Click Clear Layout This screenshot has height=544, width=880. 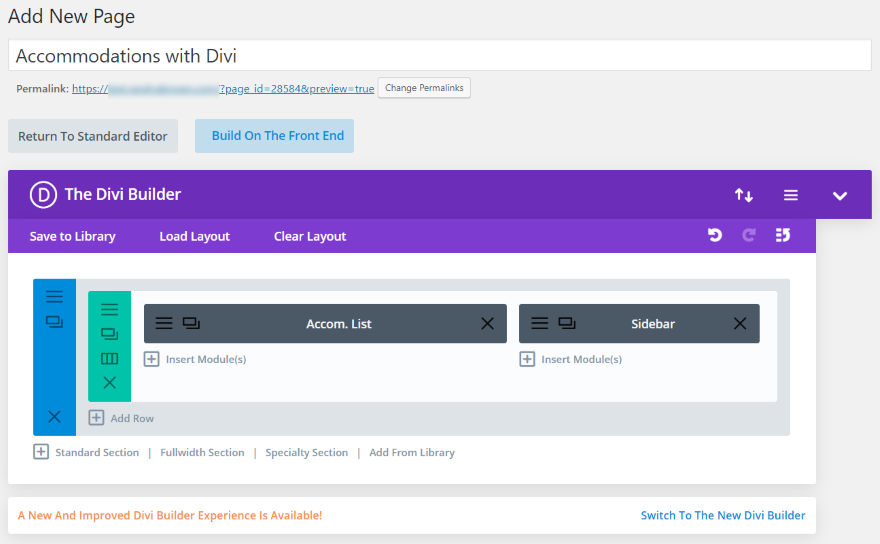coord(310,236)
